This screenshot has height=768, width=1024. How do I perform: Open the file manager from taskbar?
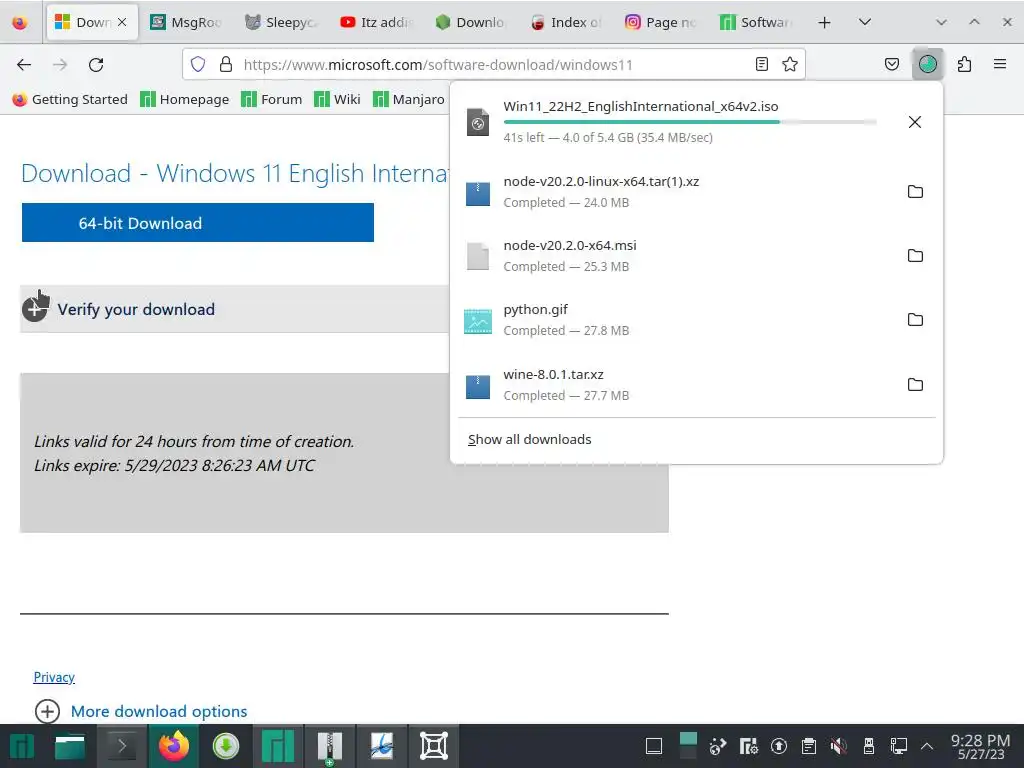(70, 746)
